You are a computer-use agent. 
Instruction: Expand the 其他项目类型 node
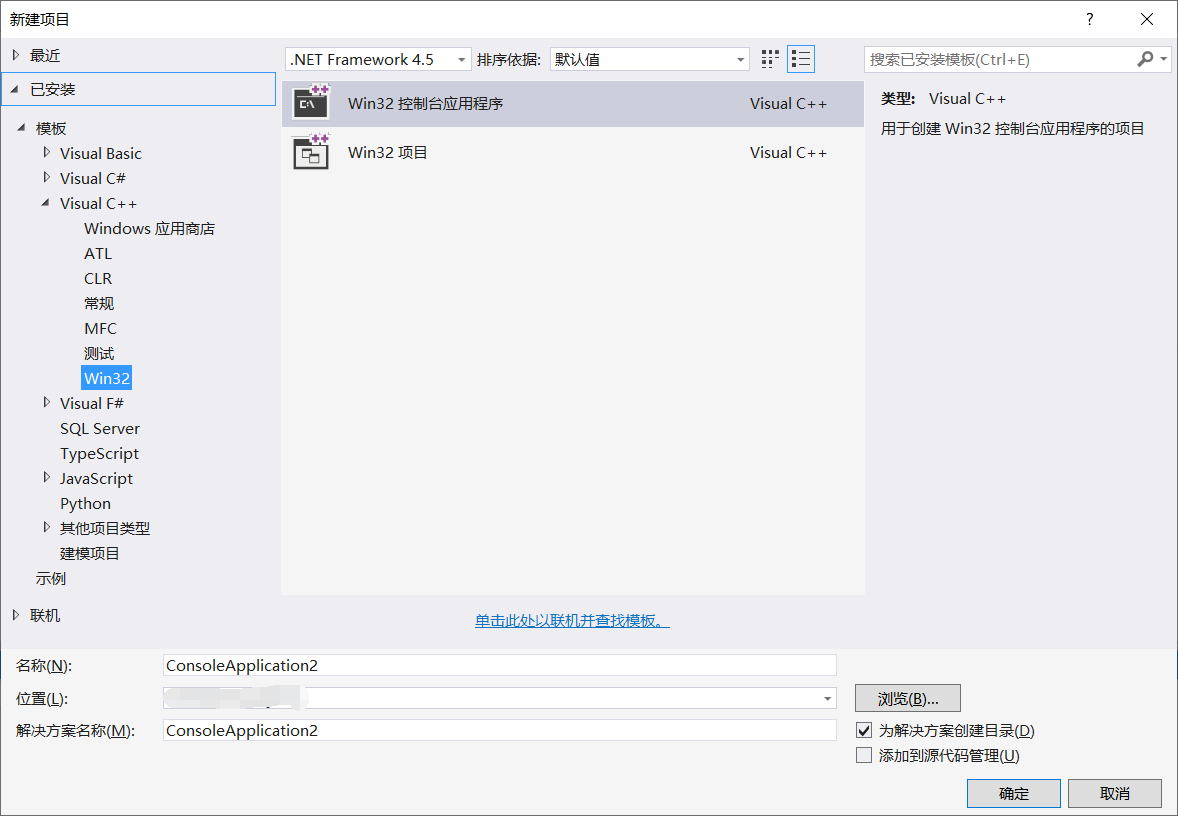[47, 527]
